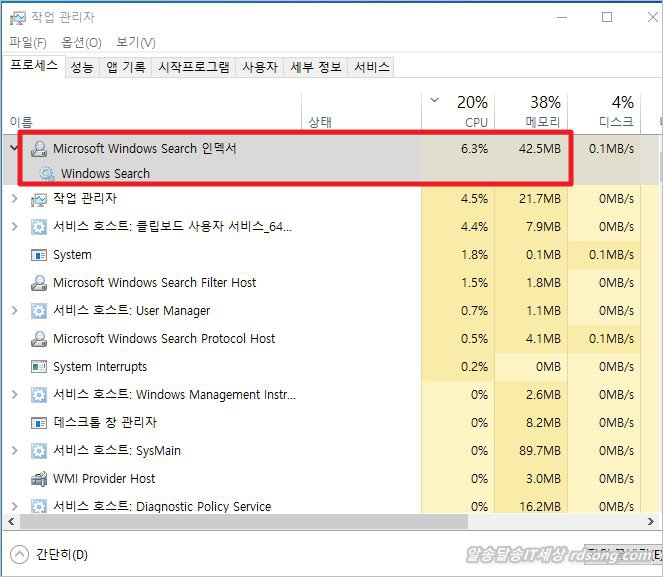
Task: Open the 옵션(O) menu
Action: coord(81,42)
